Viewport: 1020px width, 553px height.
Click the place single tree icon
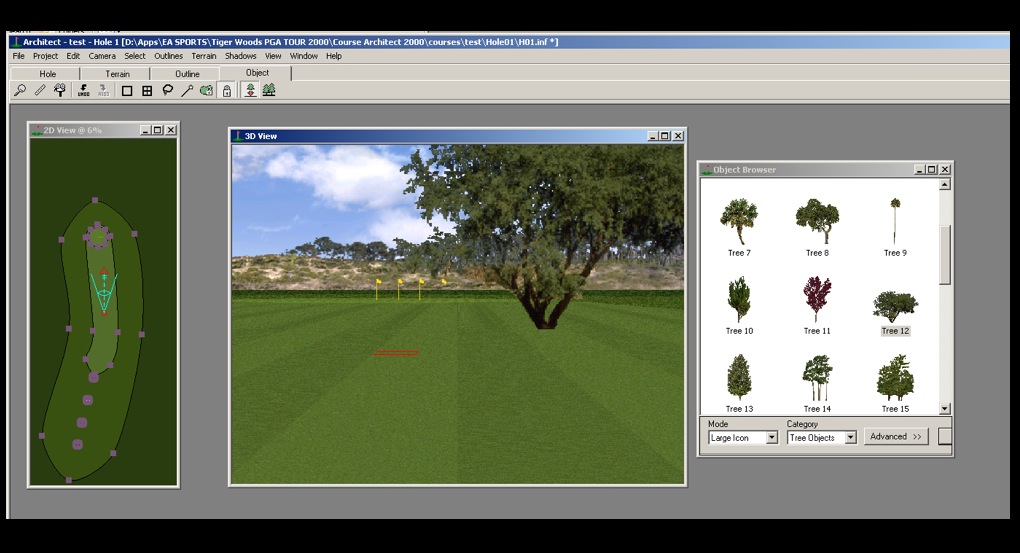pyautogui.click(x=250, y=90)
